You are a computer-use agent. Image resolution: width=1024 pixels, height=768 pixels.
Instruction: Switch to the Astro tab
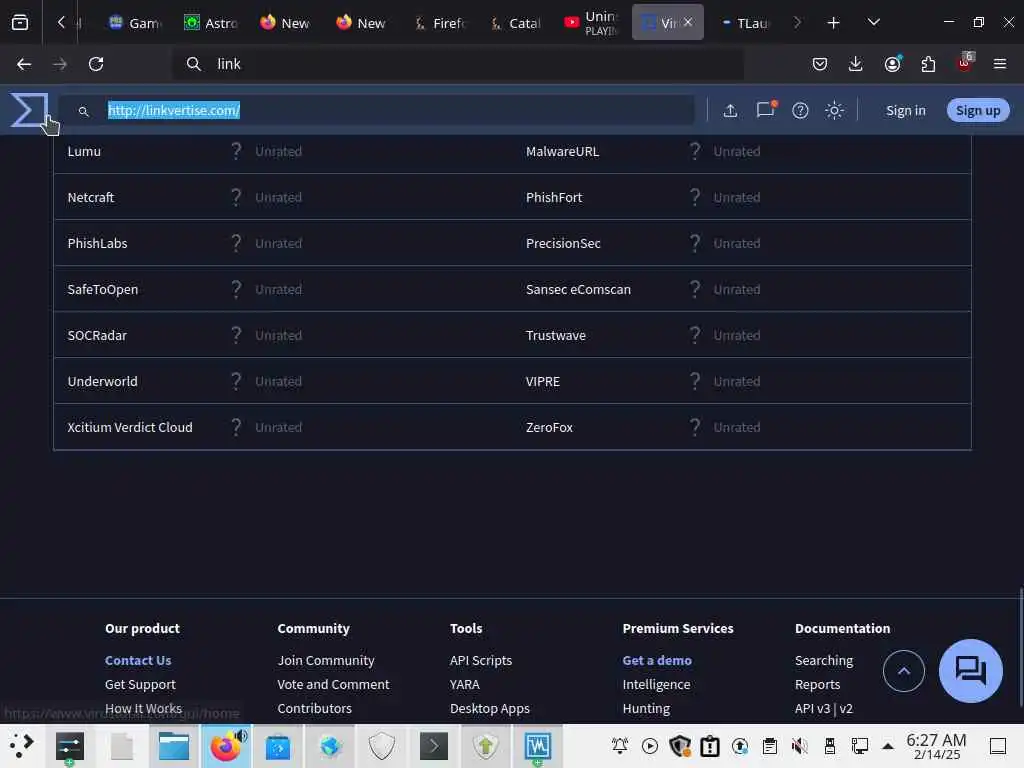[210, 23]
